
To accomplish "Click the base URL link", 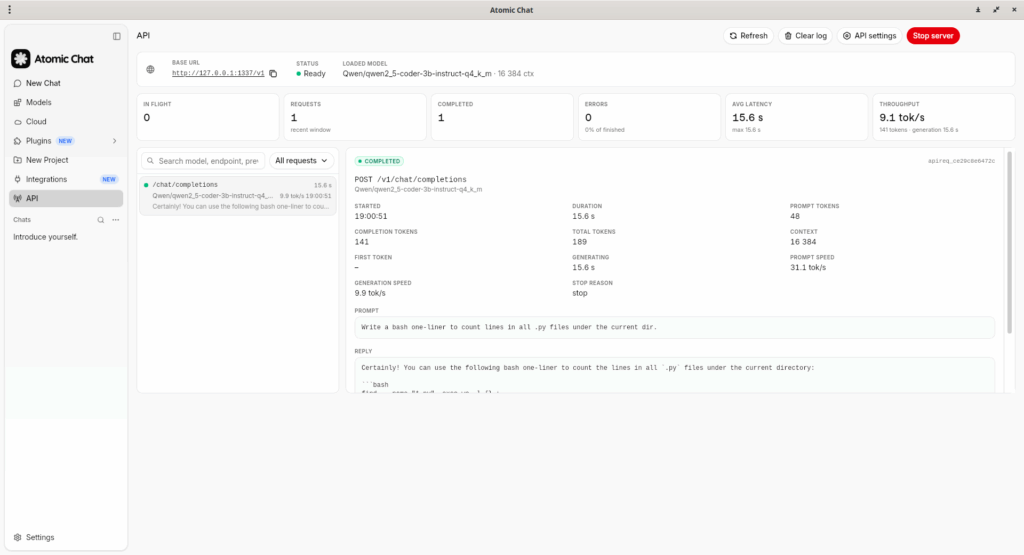I will point(218,74).
